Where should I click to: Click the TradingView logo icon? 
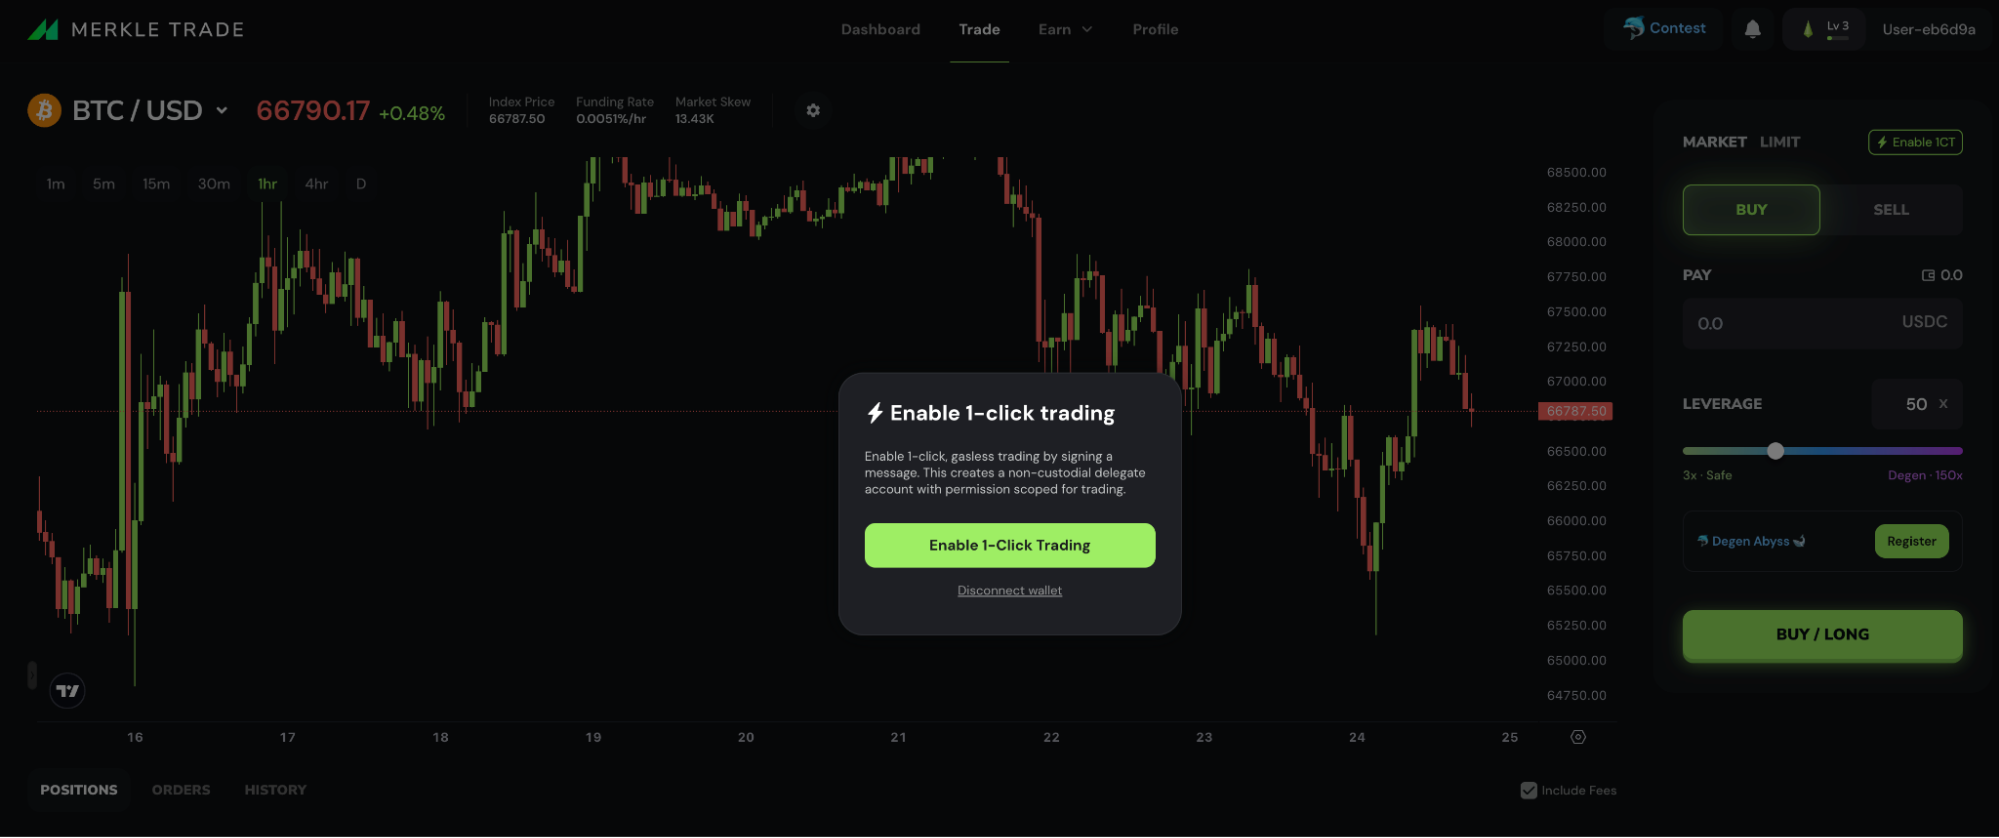(67, 691)
